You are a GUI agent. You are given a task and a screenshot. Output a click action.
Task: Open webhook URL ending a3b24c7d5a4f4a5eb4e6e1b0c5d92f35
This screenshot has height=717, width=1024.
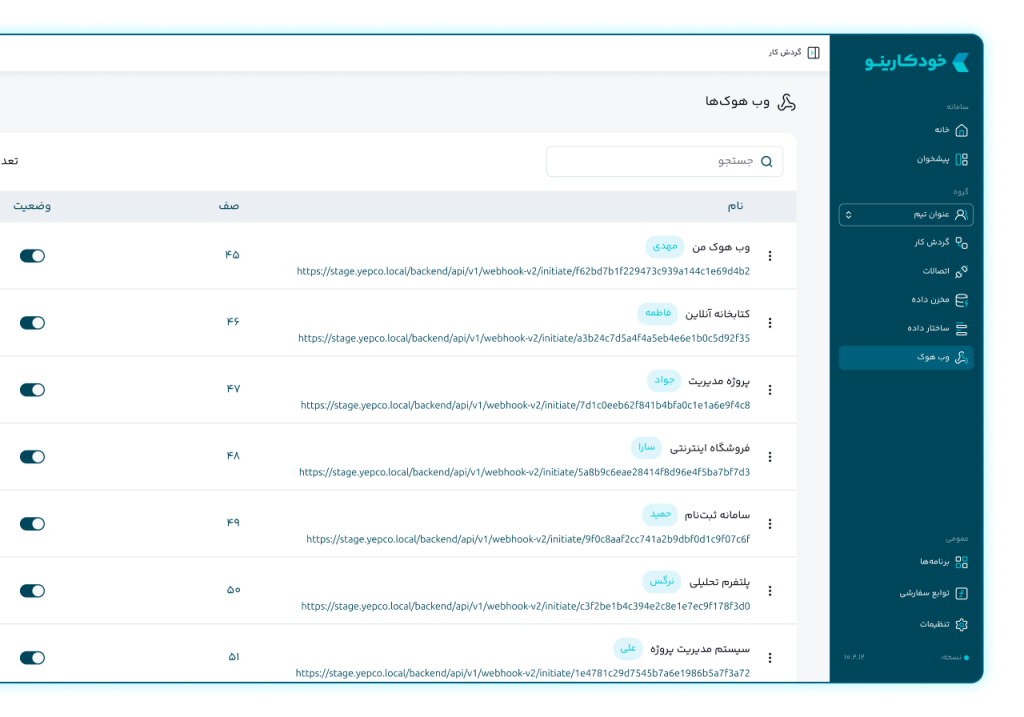(x=524, y=338)
